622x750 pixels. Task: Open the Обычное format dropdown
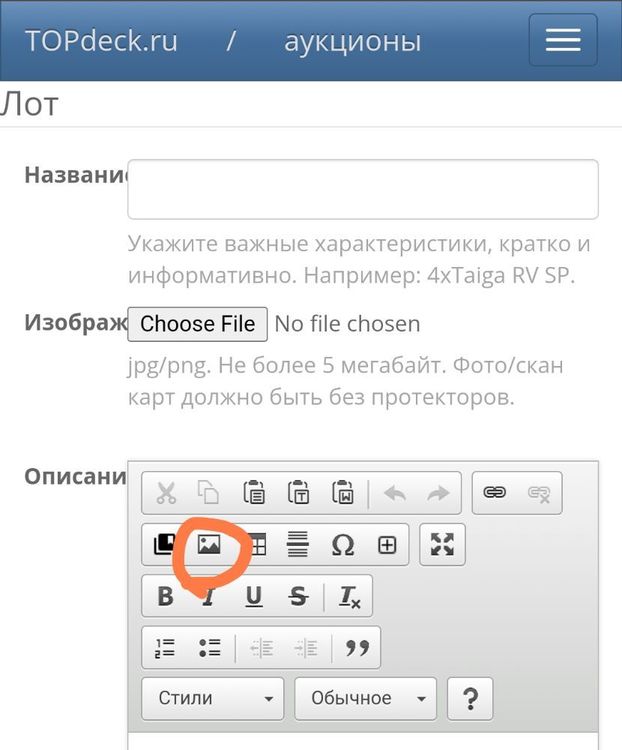pyautogui.click(x=366, y=698)
